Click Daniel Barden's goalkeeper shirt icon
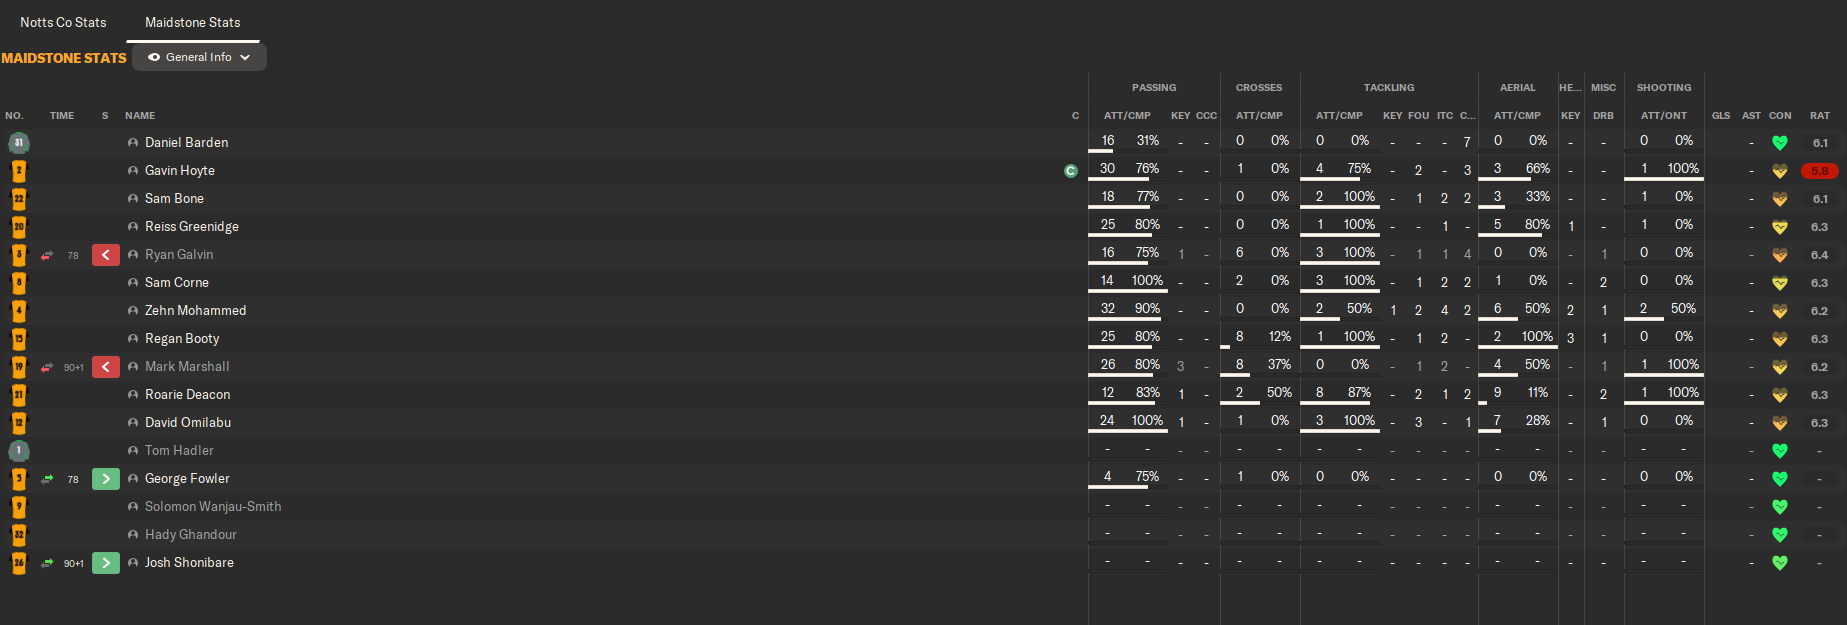 (19, 143)
